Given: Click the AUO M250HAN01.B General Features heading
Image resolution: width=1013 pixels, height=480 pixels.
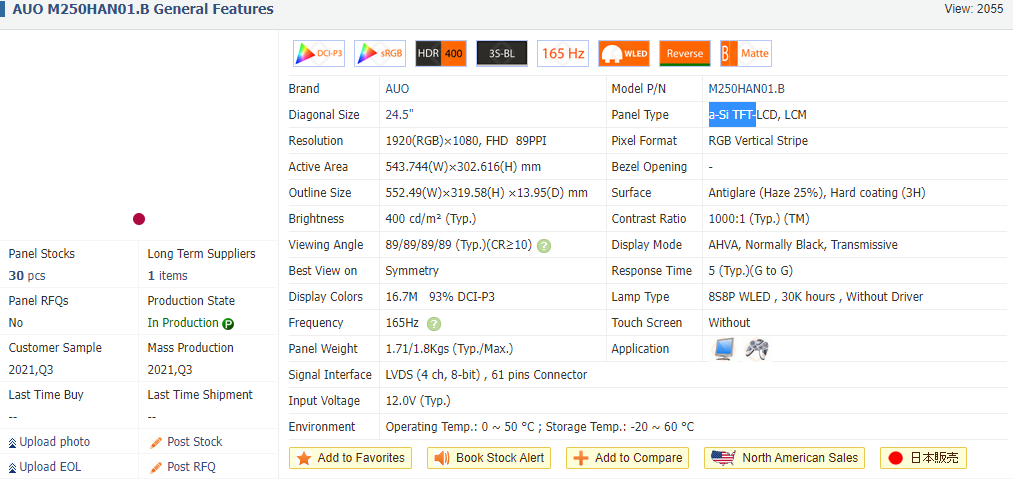Looking at the screenshot, I should [x=143, y=10].
